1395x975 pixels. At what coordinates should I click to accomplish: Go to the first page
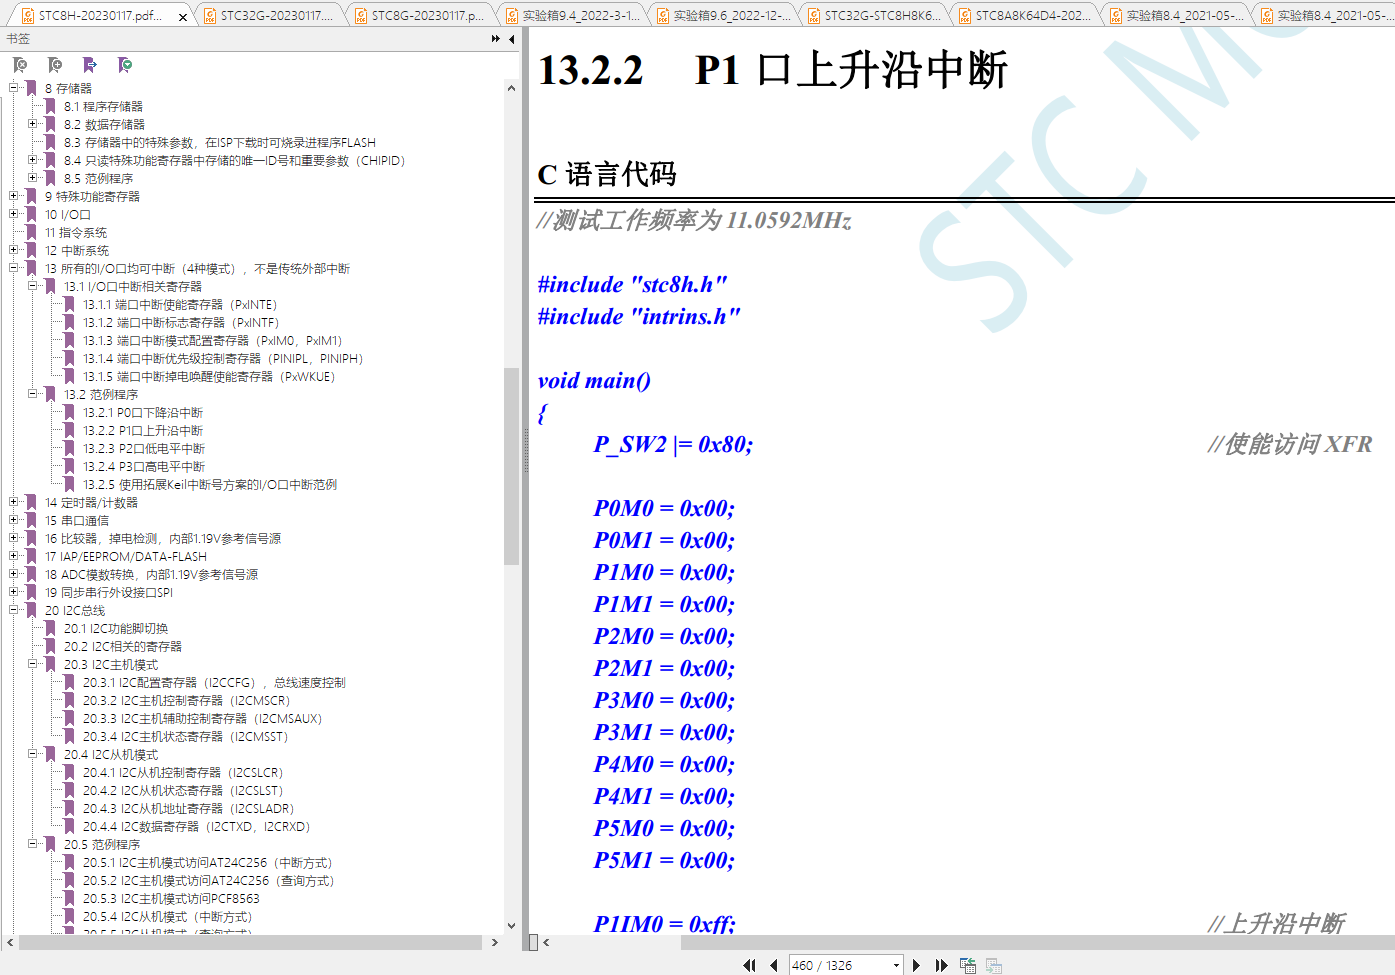point(749,965)
